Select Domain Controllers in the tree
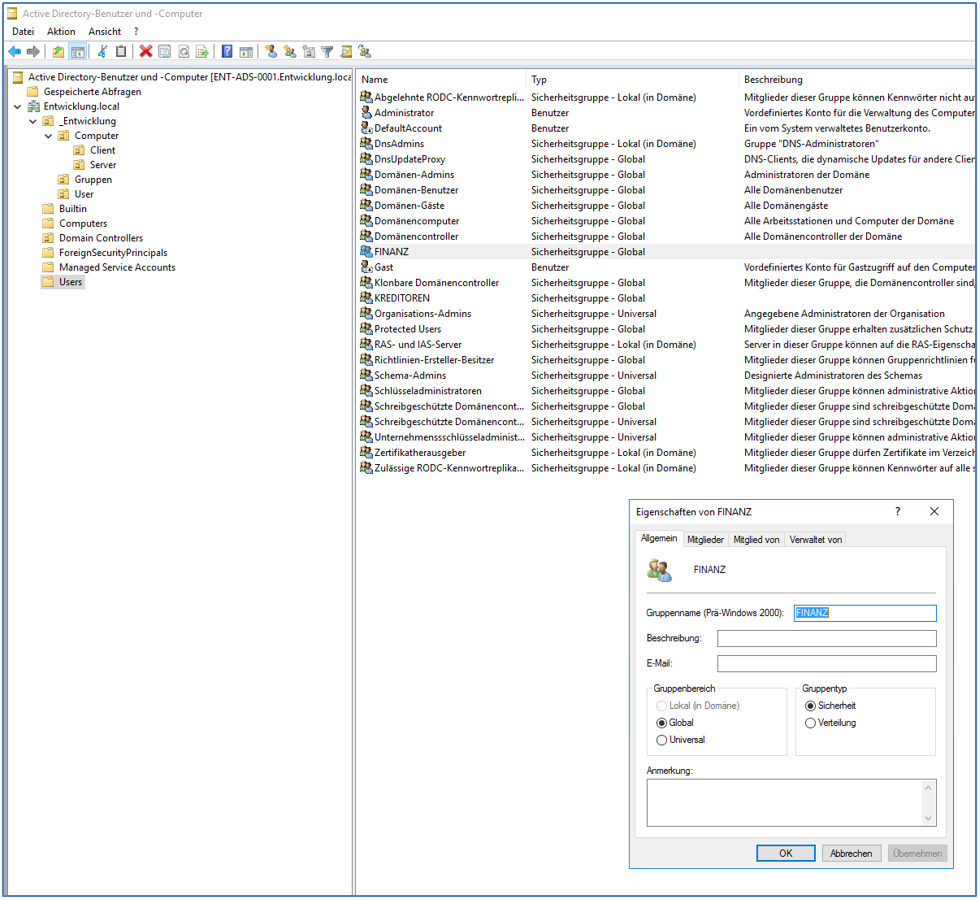 point(100,238)
